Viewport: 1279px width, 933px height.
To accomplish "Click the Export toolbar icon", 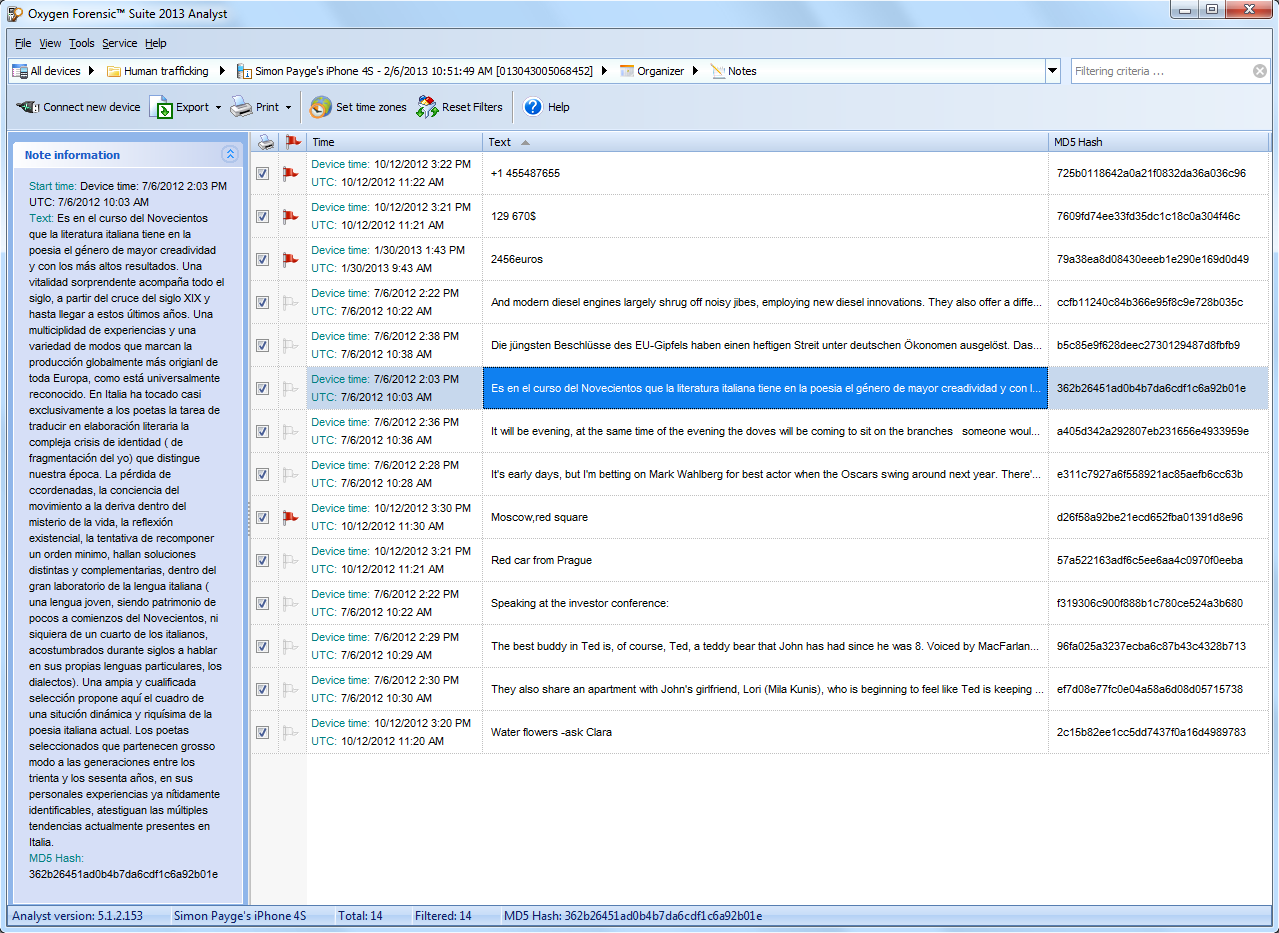I will pos(161,107).
